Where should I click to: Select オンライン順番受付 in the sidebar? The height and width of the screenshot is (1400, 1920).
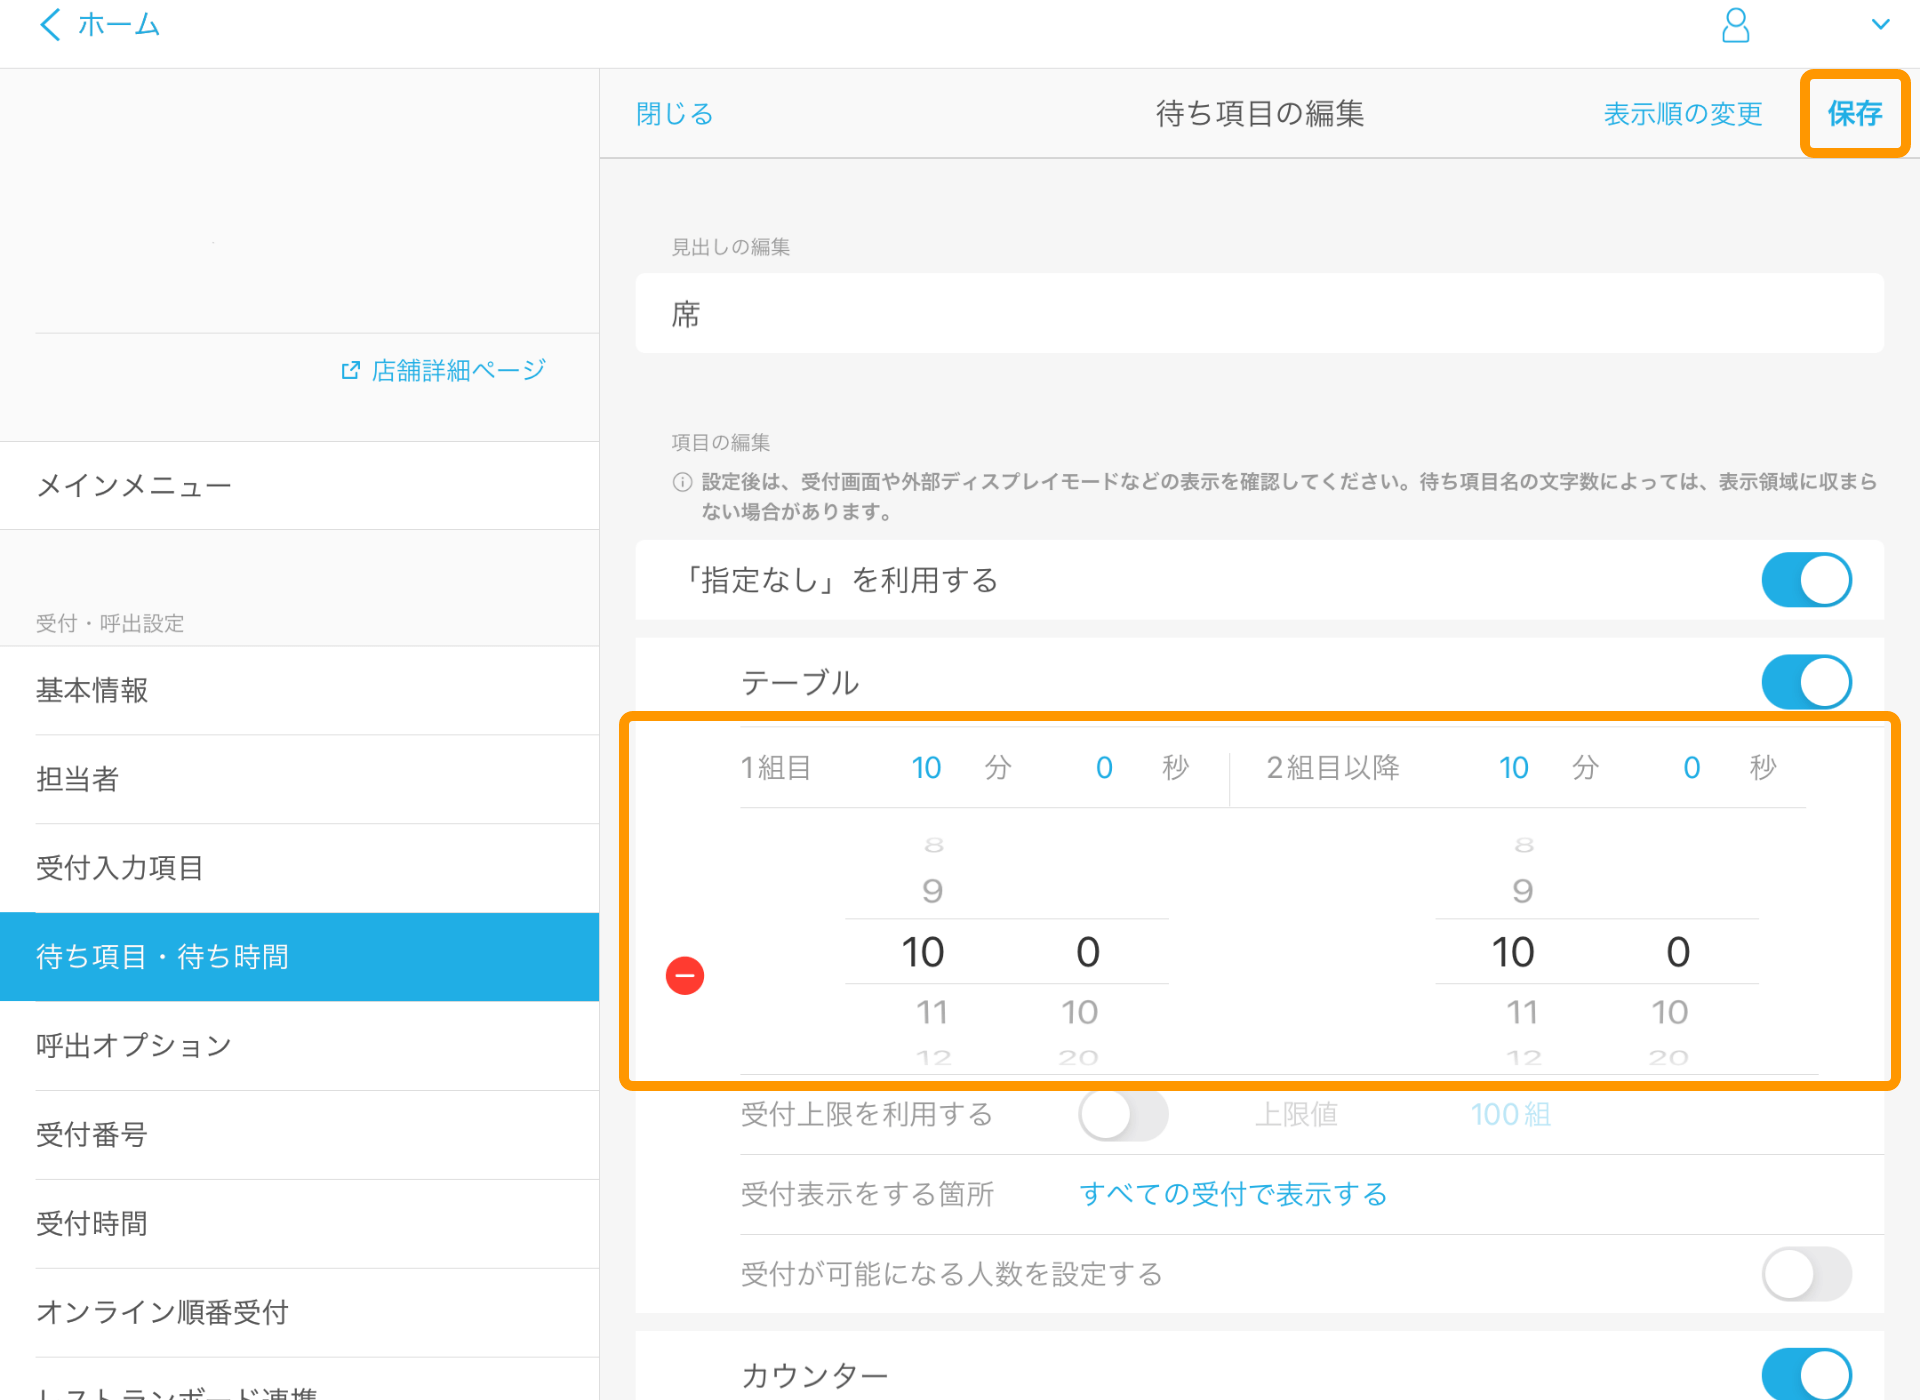tap(300, 1313)
